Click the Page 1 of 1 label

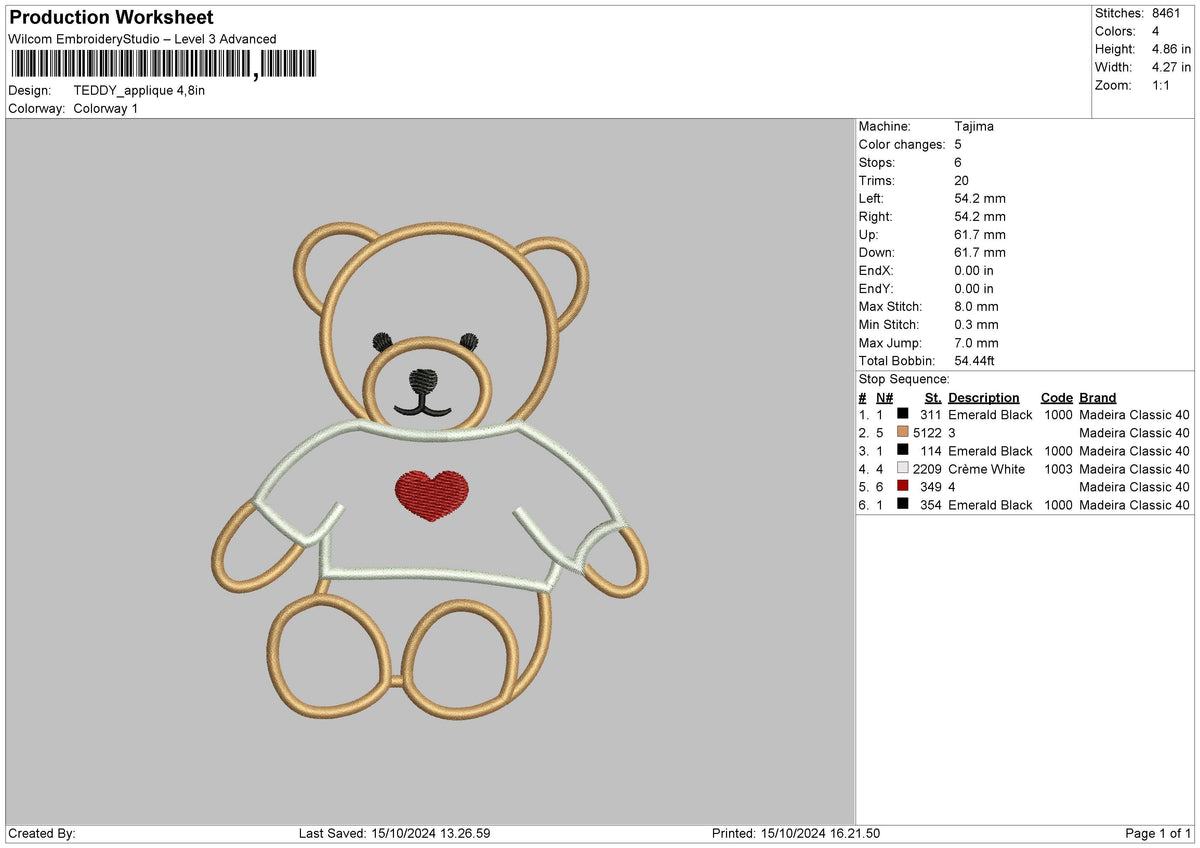point(1153,832)
